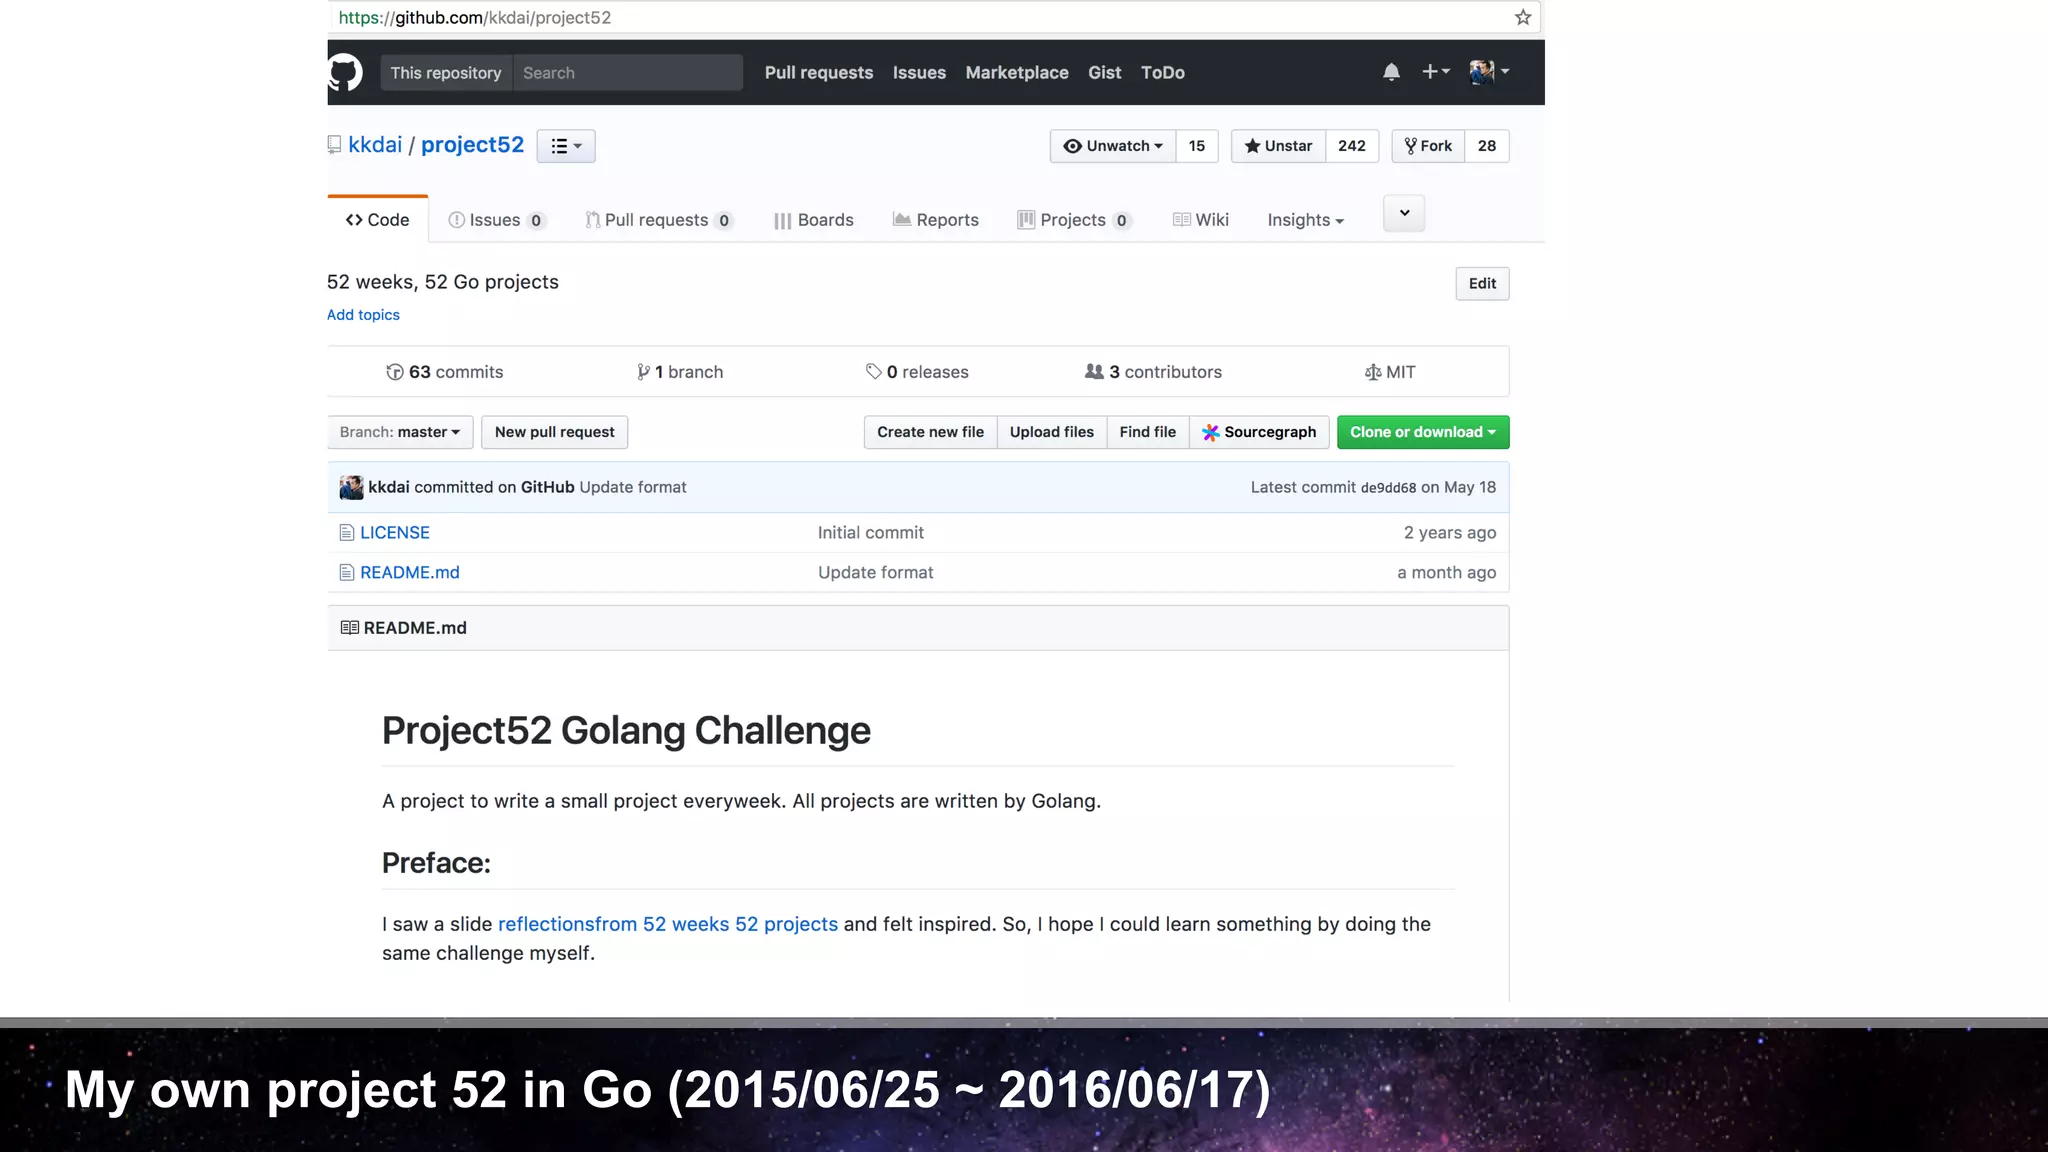Click the GitHub Octocat logo
The width and height of the screenshot is (2048, 1152).
[345, 73]
